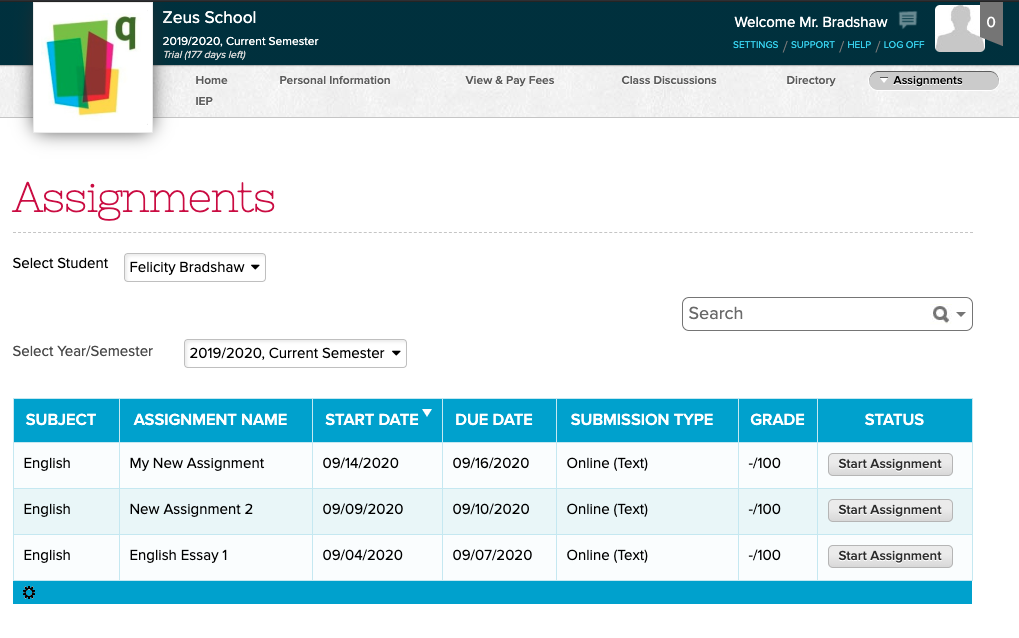
Task: Open Class Discussions menu
Action: [669, 81]
